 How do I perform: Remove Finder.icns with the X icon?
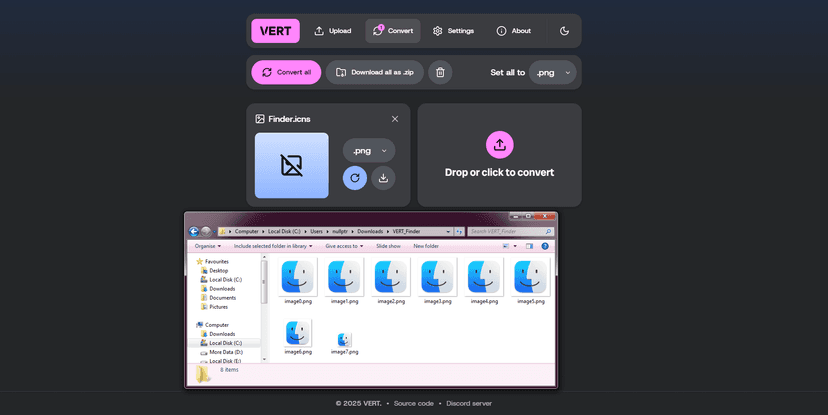pyautogui.click(x=395, y=119)
